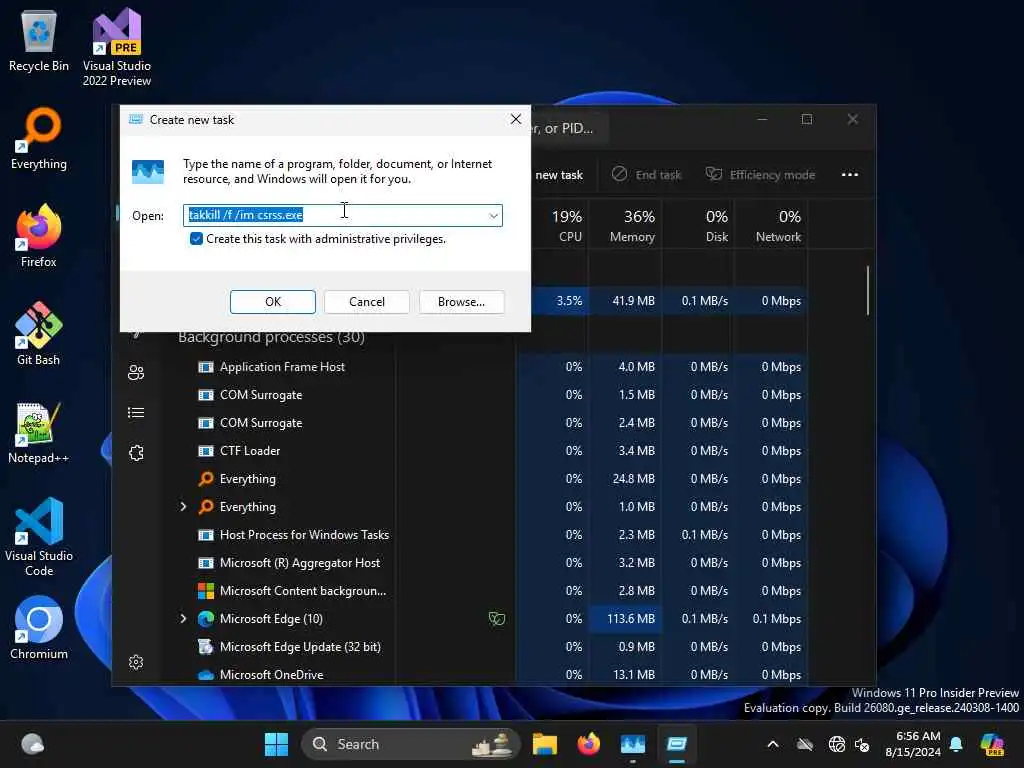Screen dimensions: 1024x768
Task: Click the End task icon in Task Manager
Action: (x=619, y=174)
